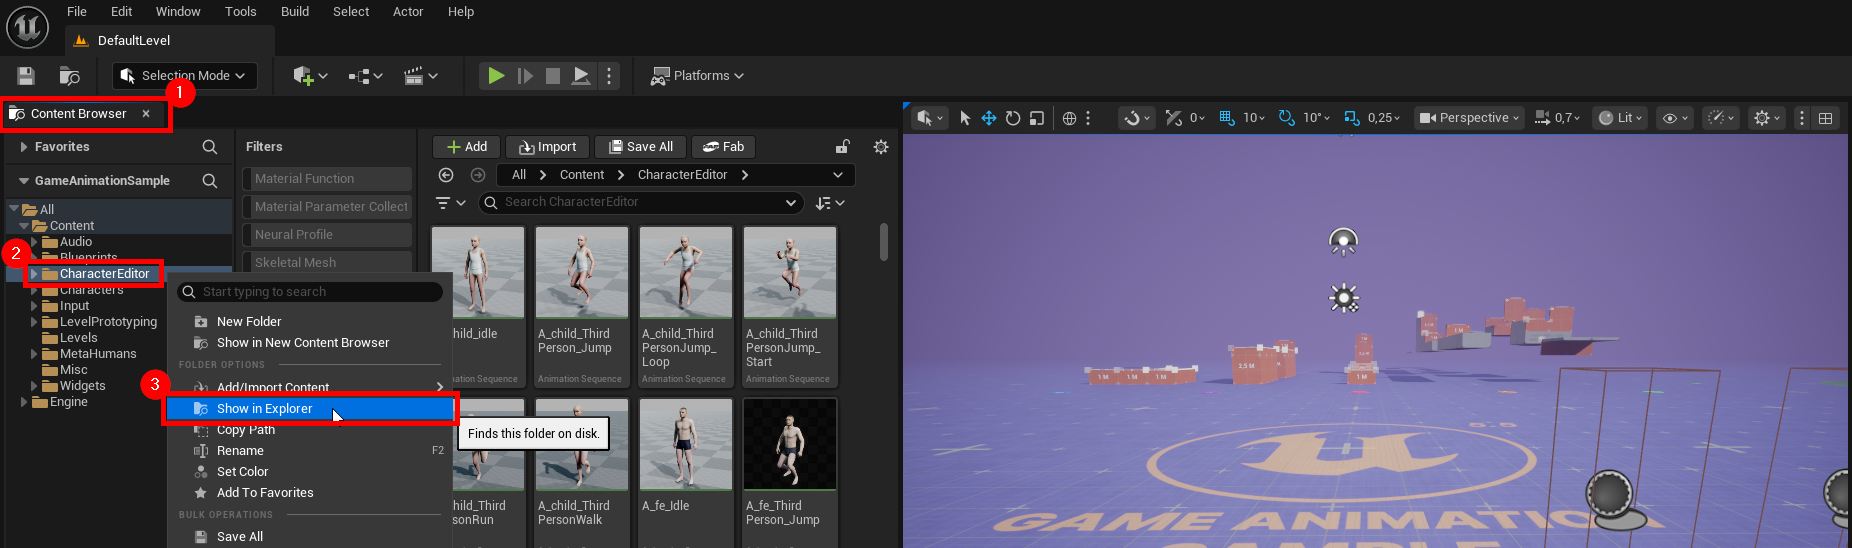This screenshot has width=1852, height=548.
Task: Open the Help menu
Action: [461, 12]
